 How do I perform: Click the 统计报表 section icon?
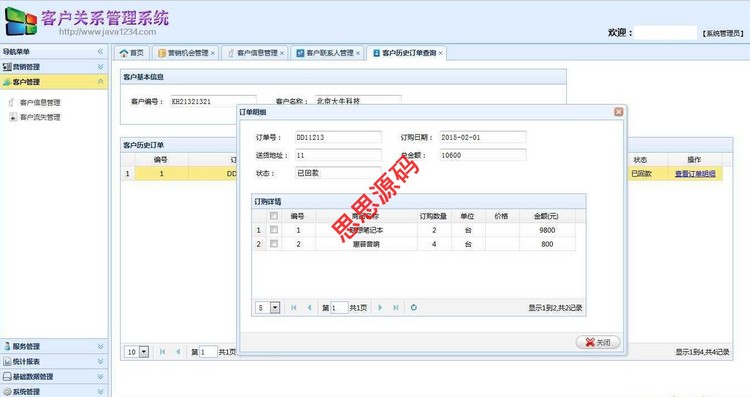[7, 362]
